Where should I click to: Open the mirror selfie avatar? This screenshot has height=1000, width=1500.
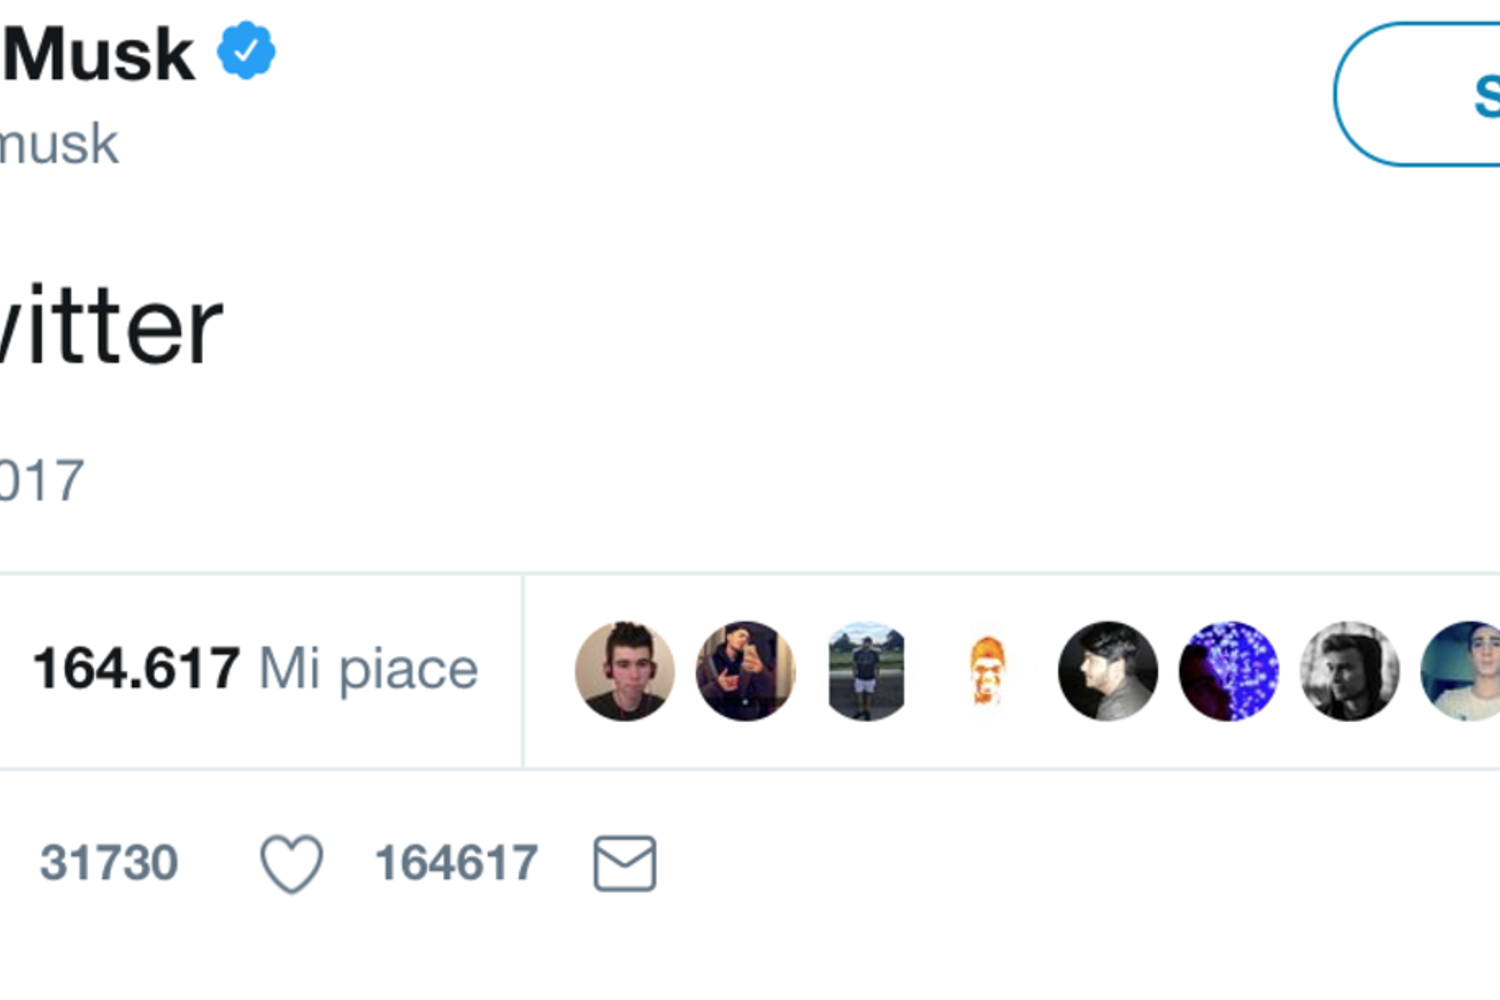[746, 671]
